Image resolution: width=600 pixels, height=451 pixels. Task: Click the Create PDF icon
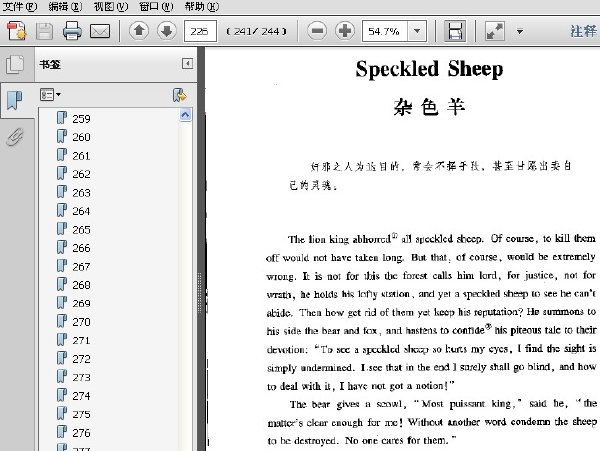pyautogui.click(x=16, y=31)
